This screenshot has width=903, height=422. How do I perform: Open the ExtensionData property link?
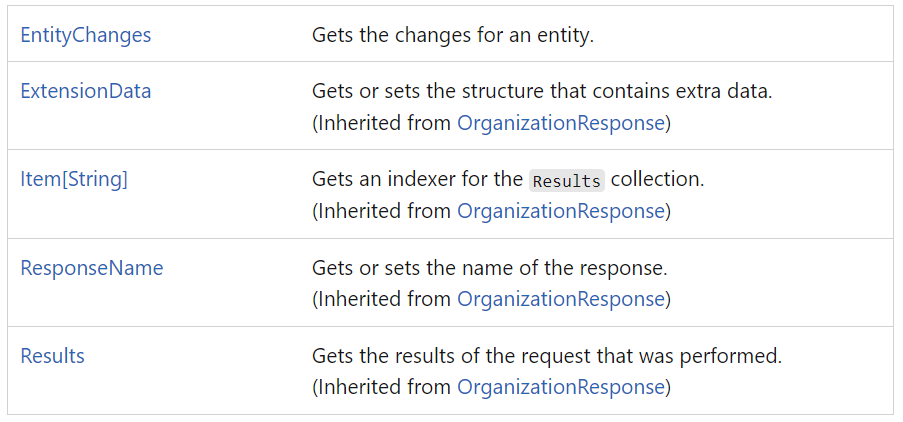[x=86, y=91]
